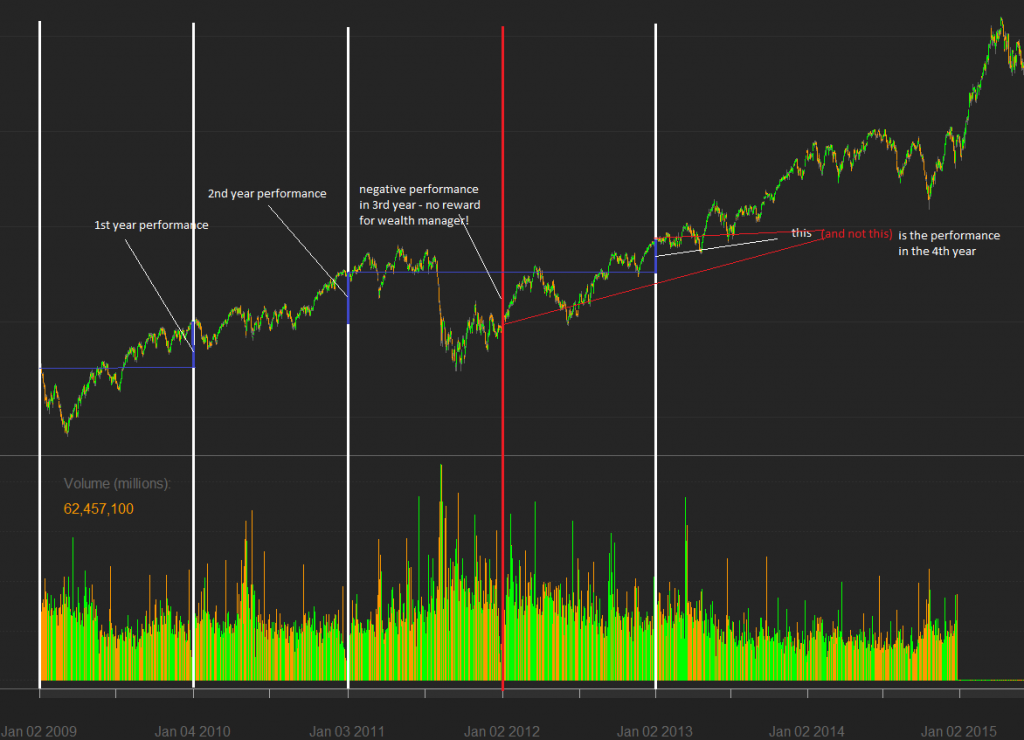Screen dimensions: 1024x740
Task: Click the '1st year performance' annotation
Action: 151,225
